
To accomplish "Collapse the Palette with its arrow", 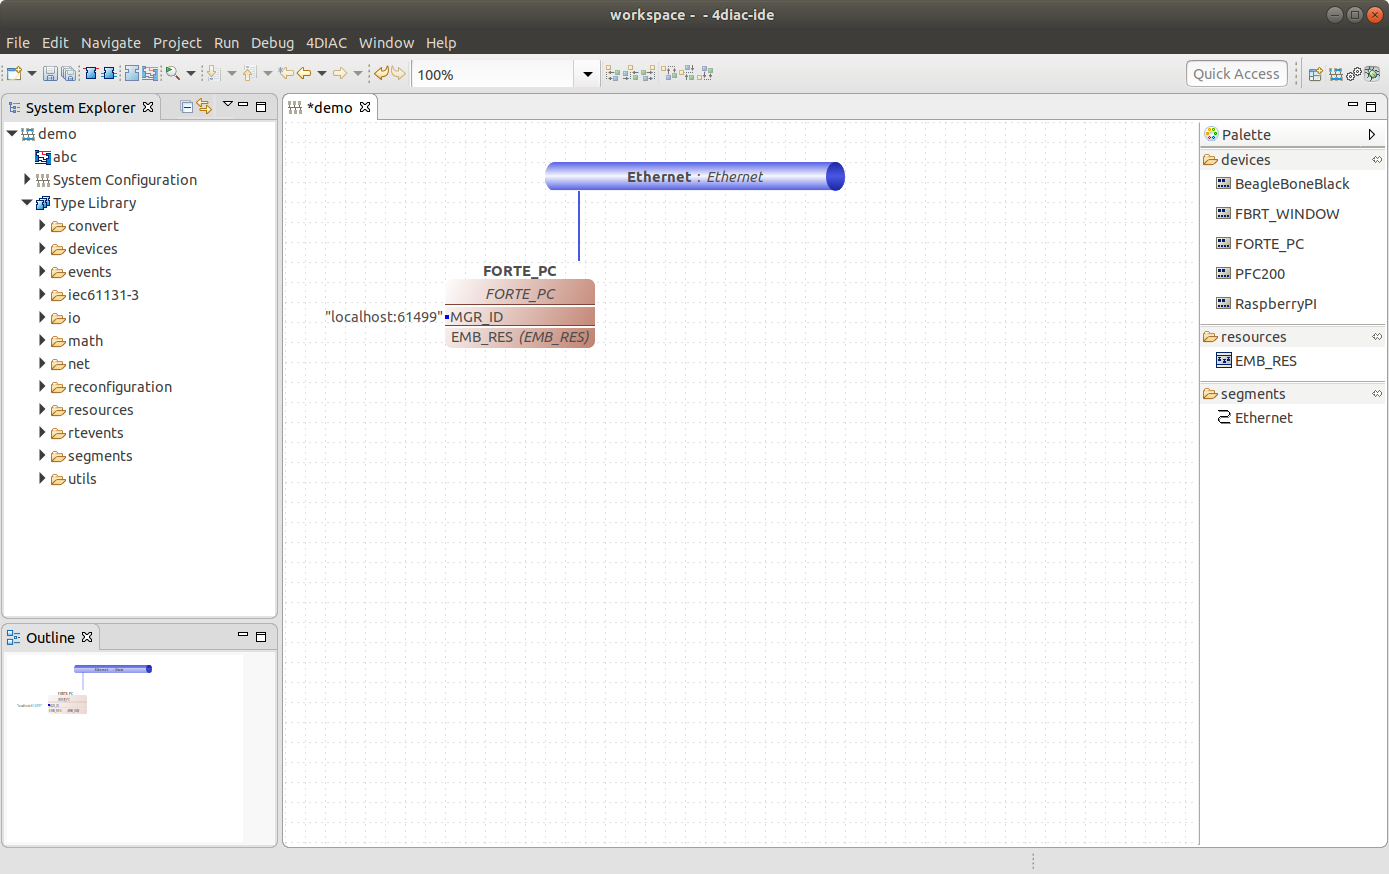I will 1372,135.
